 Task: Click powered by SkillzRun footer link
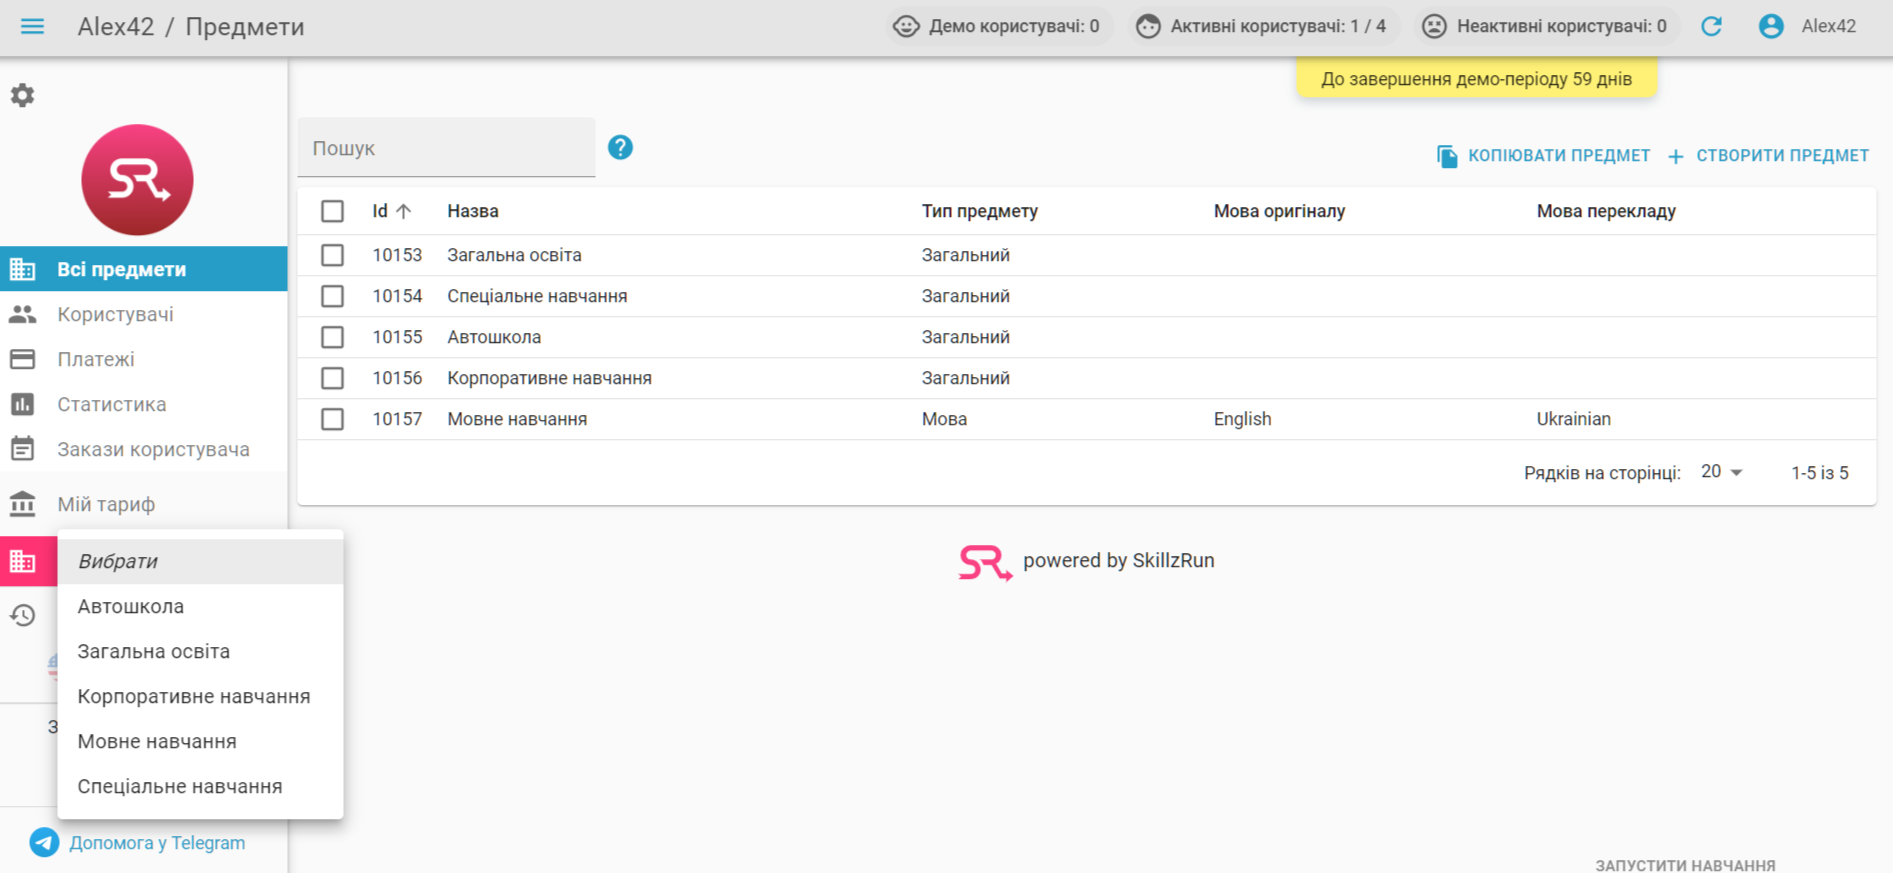coord(1086,561)
